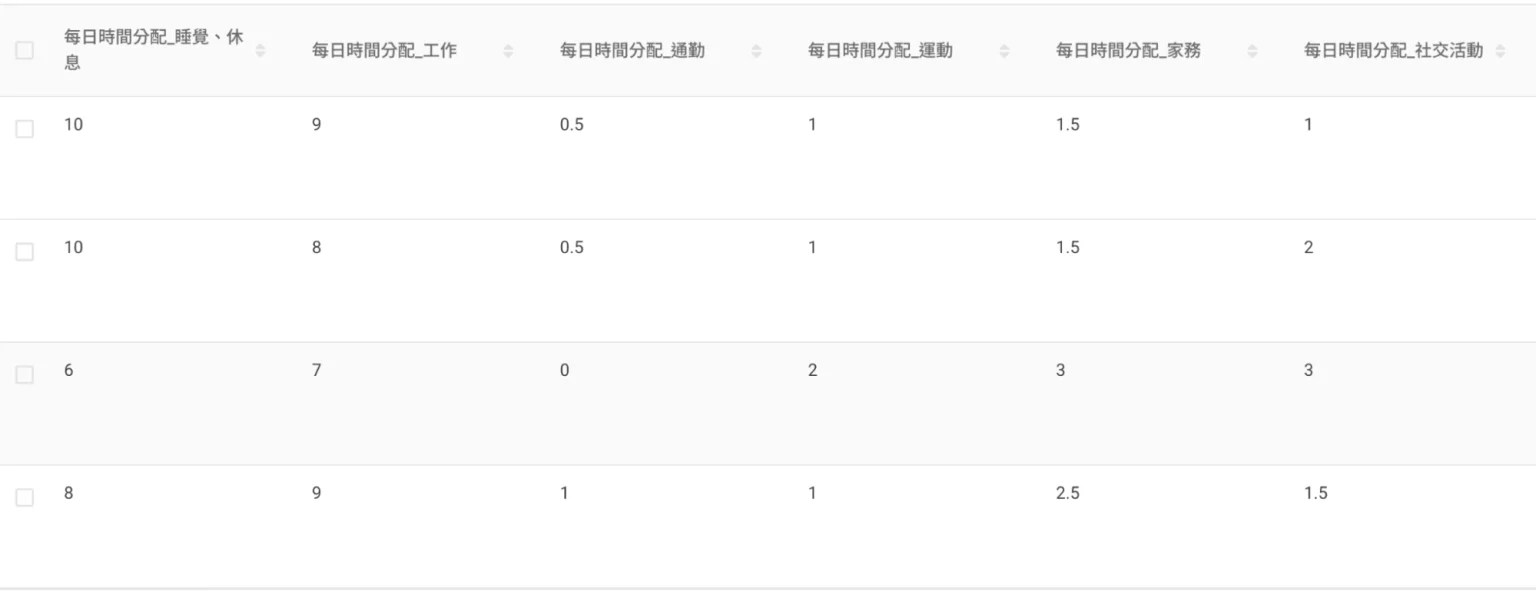Click the social activity cell showing 1.5
This screenshot has height=592, width=1536.
[x=1316, y=494]
